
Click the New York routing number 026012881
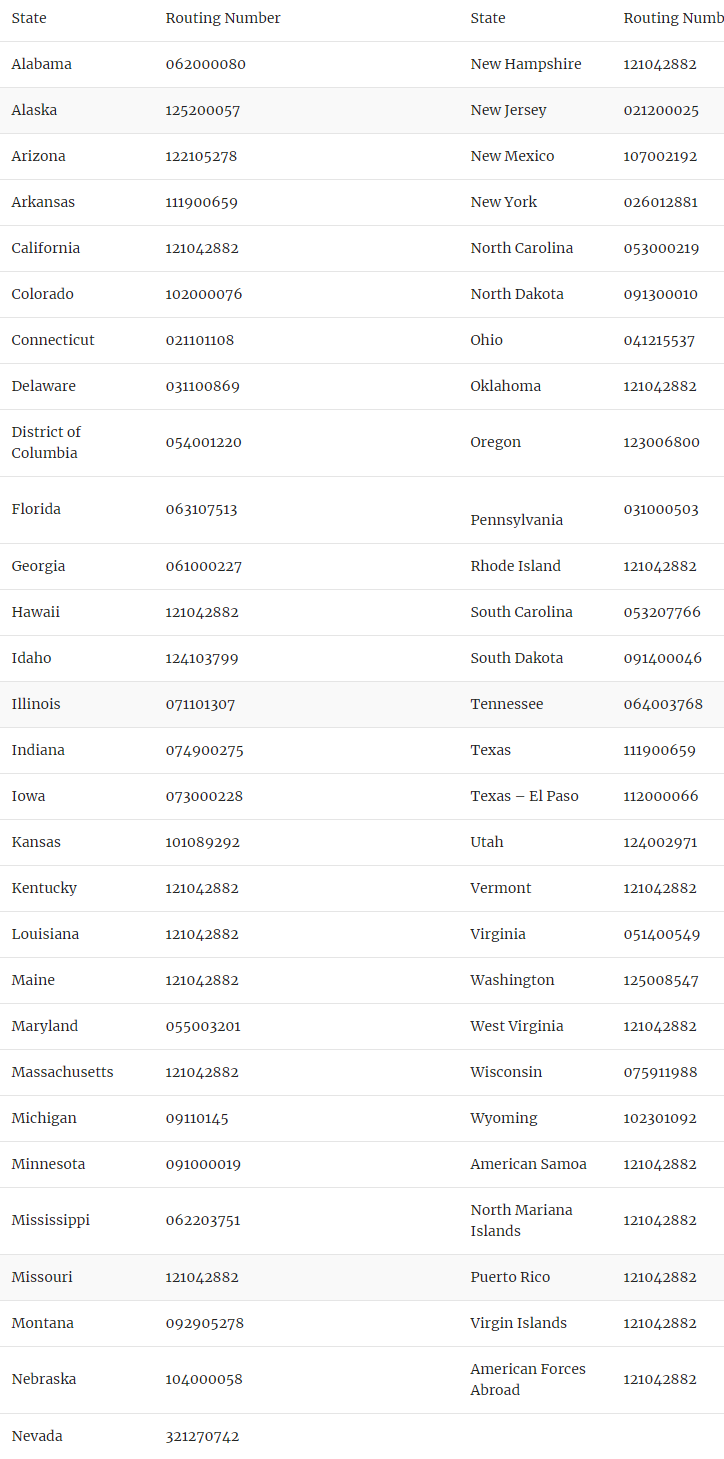tap(661, 202)
